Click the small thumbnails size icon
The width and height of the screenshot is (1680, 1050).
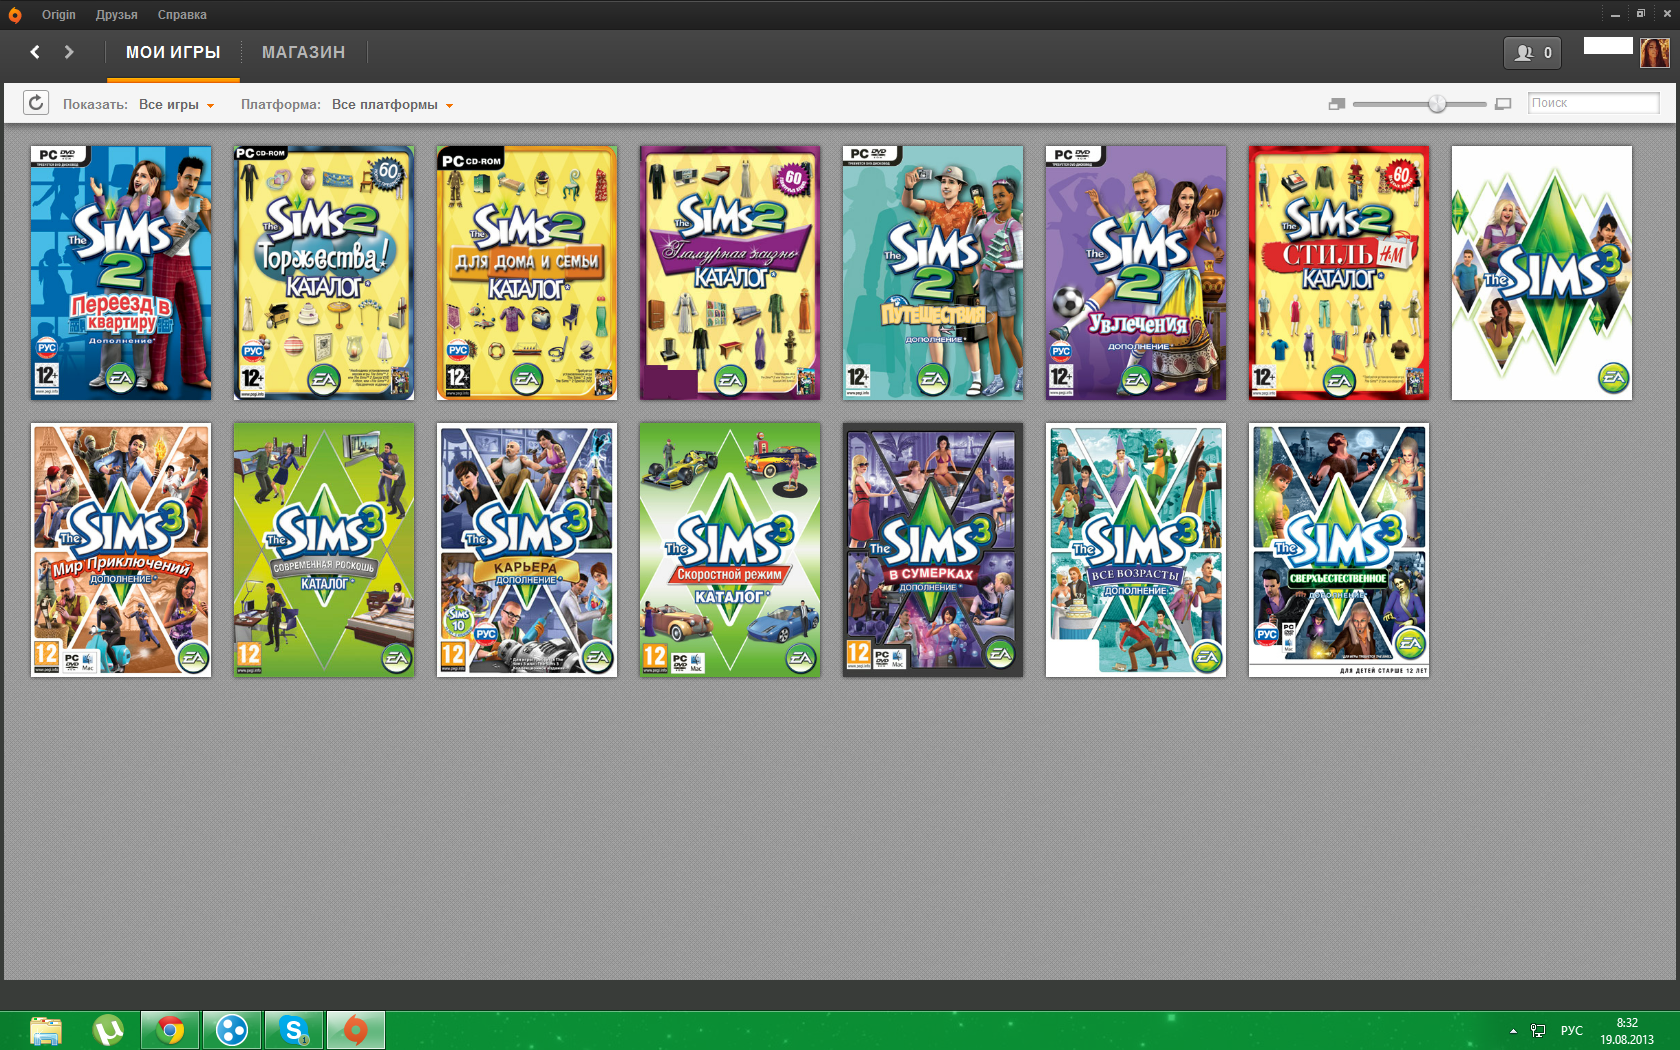[1337, 104]
